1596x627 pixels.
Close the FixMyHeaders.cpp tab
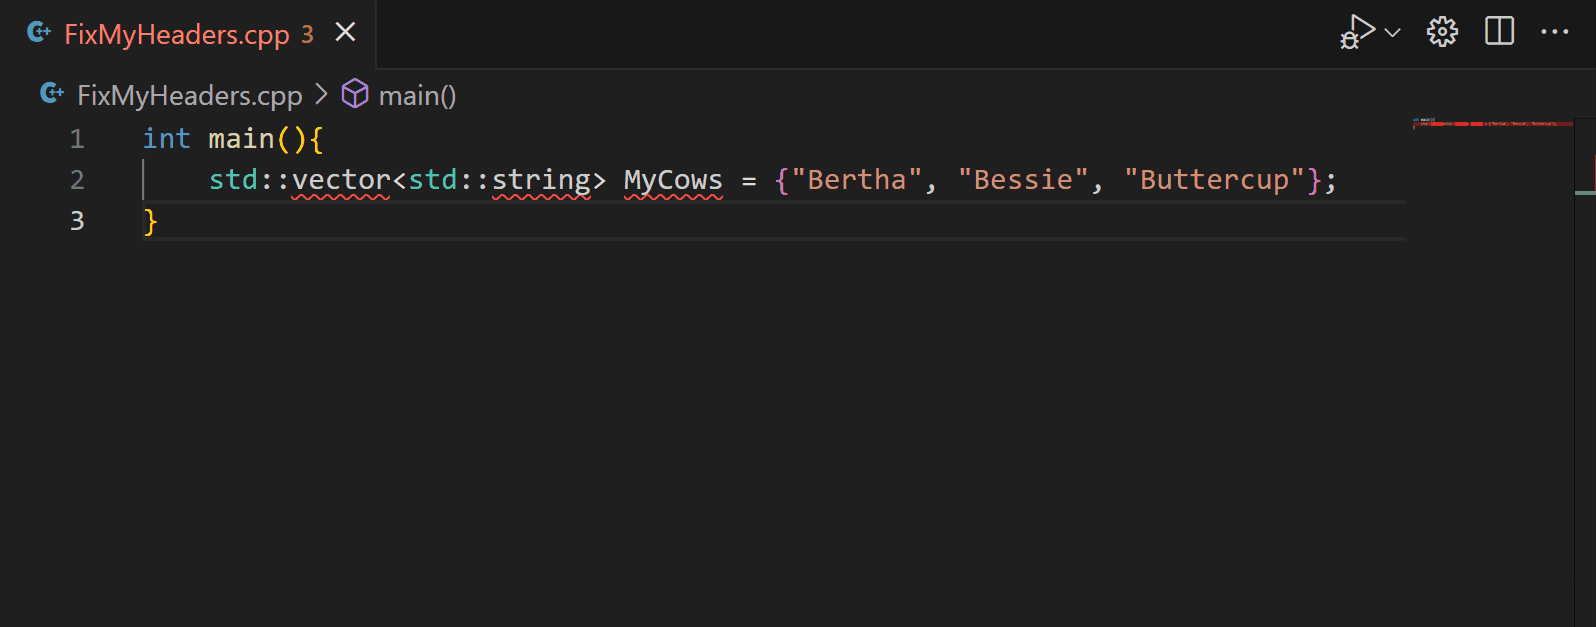(344, 31)
